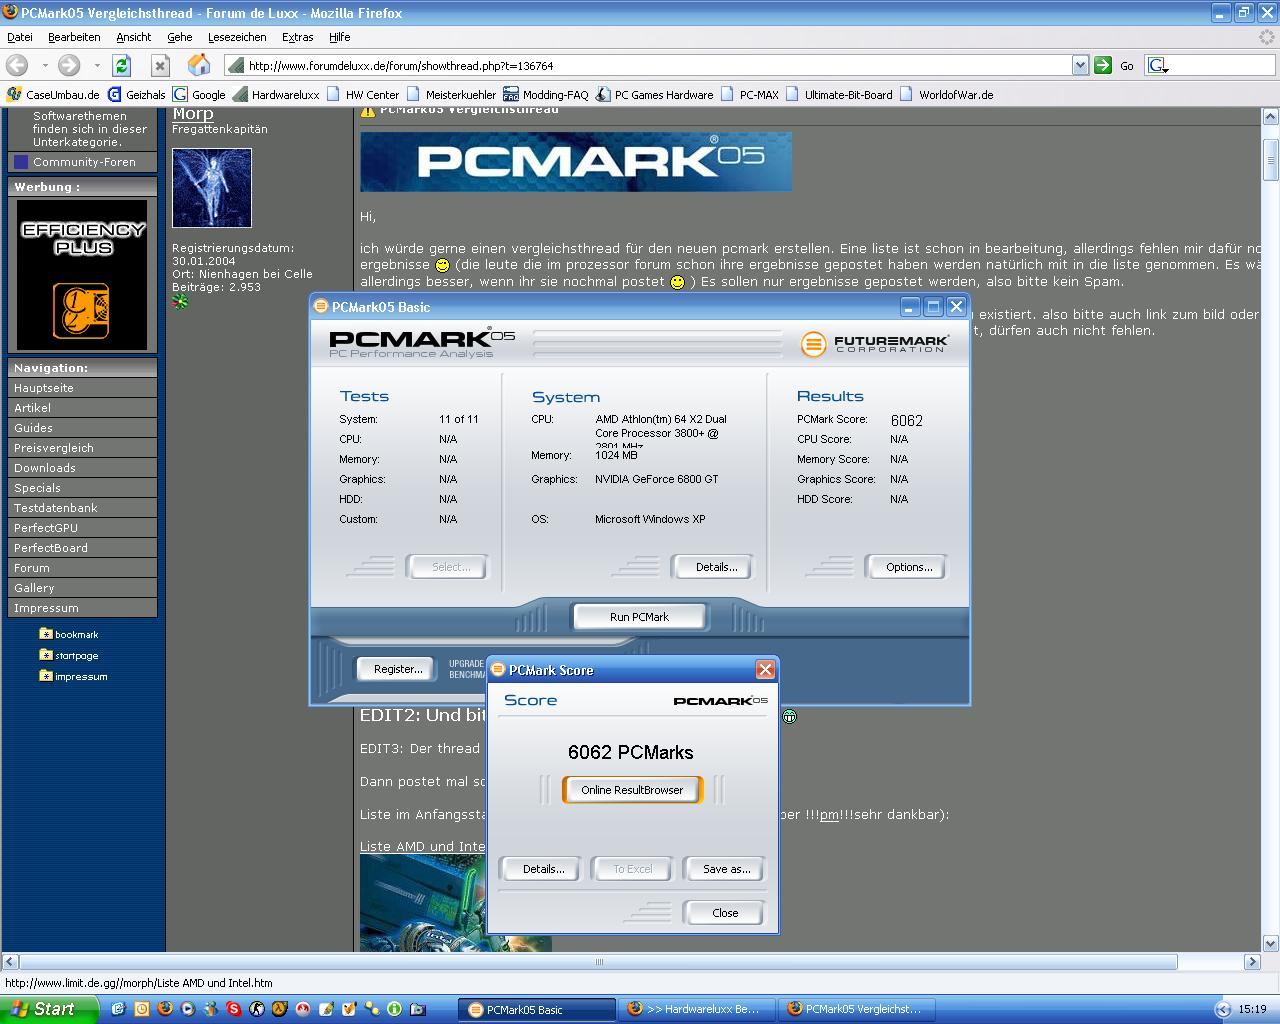Click Close button in Score dialog

click(x=725, y=913)
